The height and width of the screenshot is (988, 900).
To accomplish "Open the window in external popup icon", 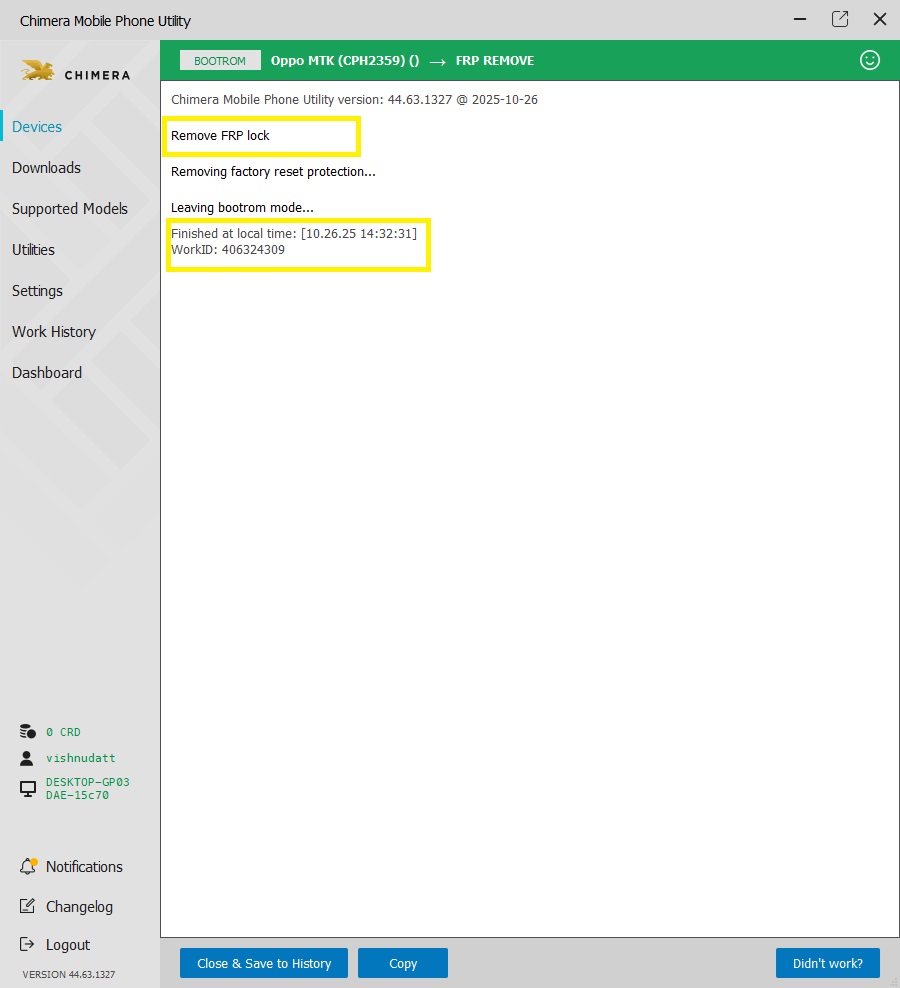I will click(840, 19).
